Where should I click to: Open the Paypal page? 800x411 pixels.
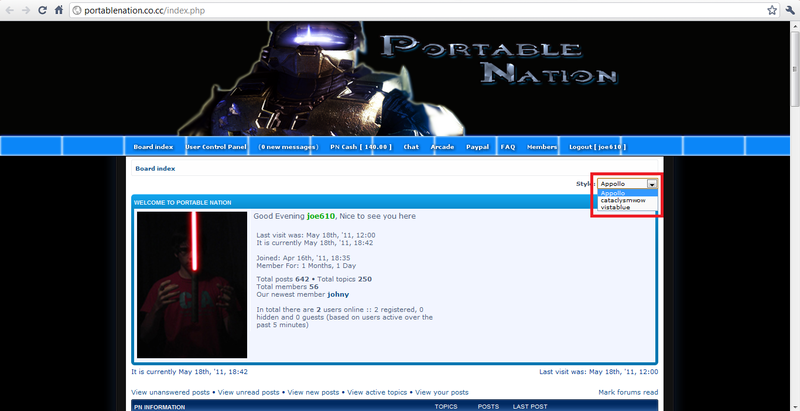[x=478, y=147]
